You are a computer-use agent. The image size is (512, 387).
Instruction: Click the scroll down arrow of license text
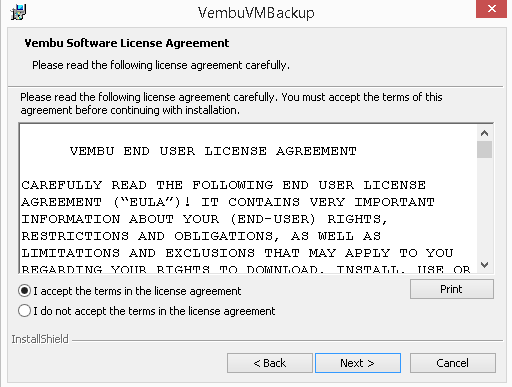point(484,265)
